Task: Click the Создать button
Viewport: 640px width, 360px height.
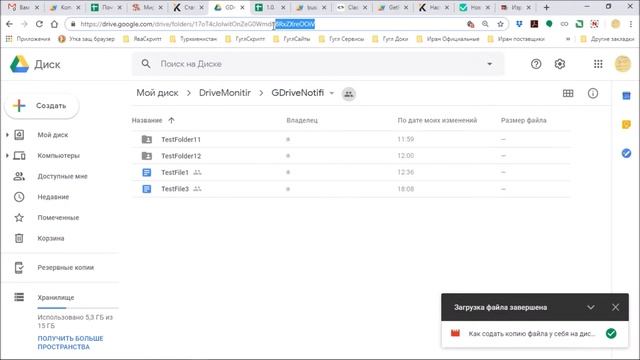Action: click(42, 106)
